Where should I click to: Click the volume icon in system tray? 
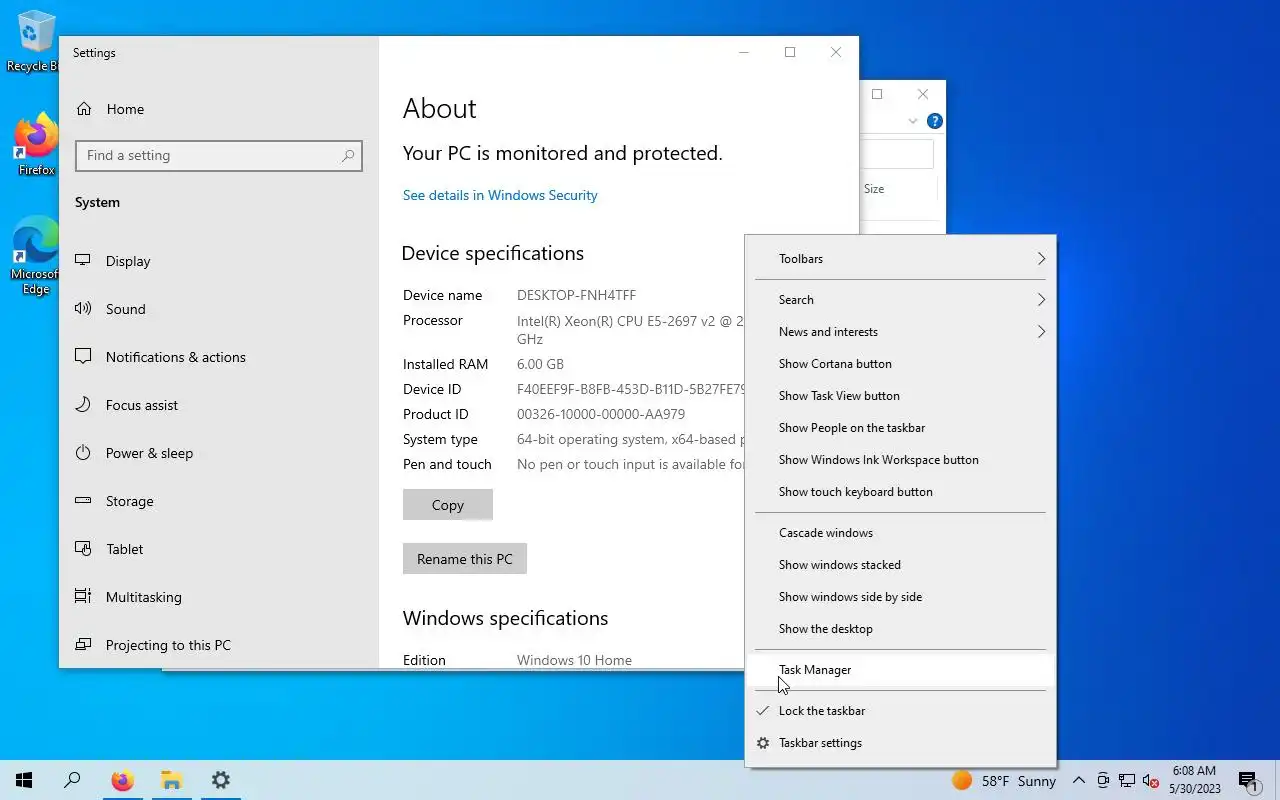(1151, 781)
